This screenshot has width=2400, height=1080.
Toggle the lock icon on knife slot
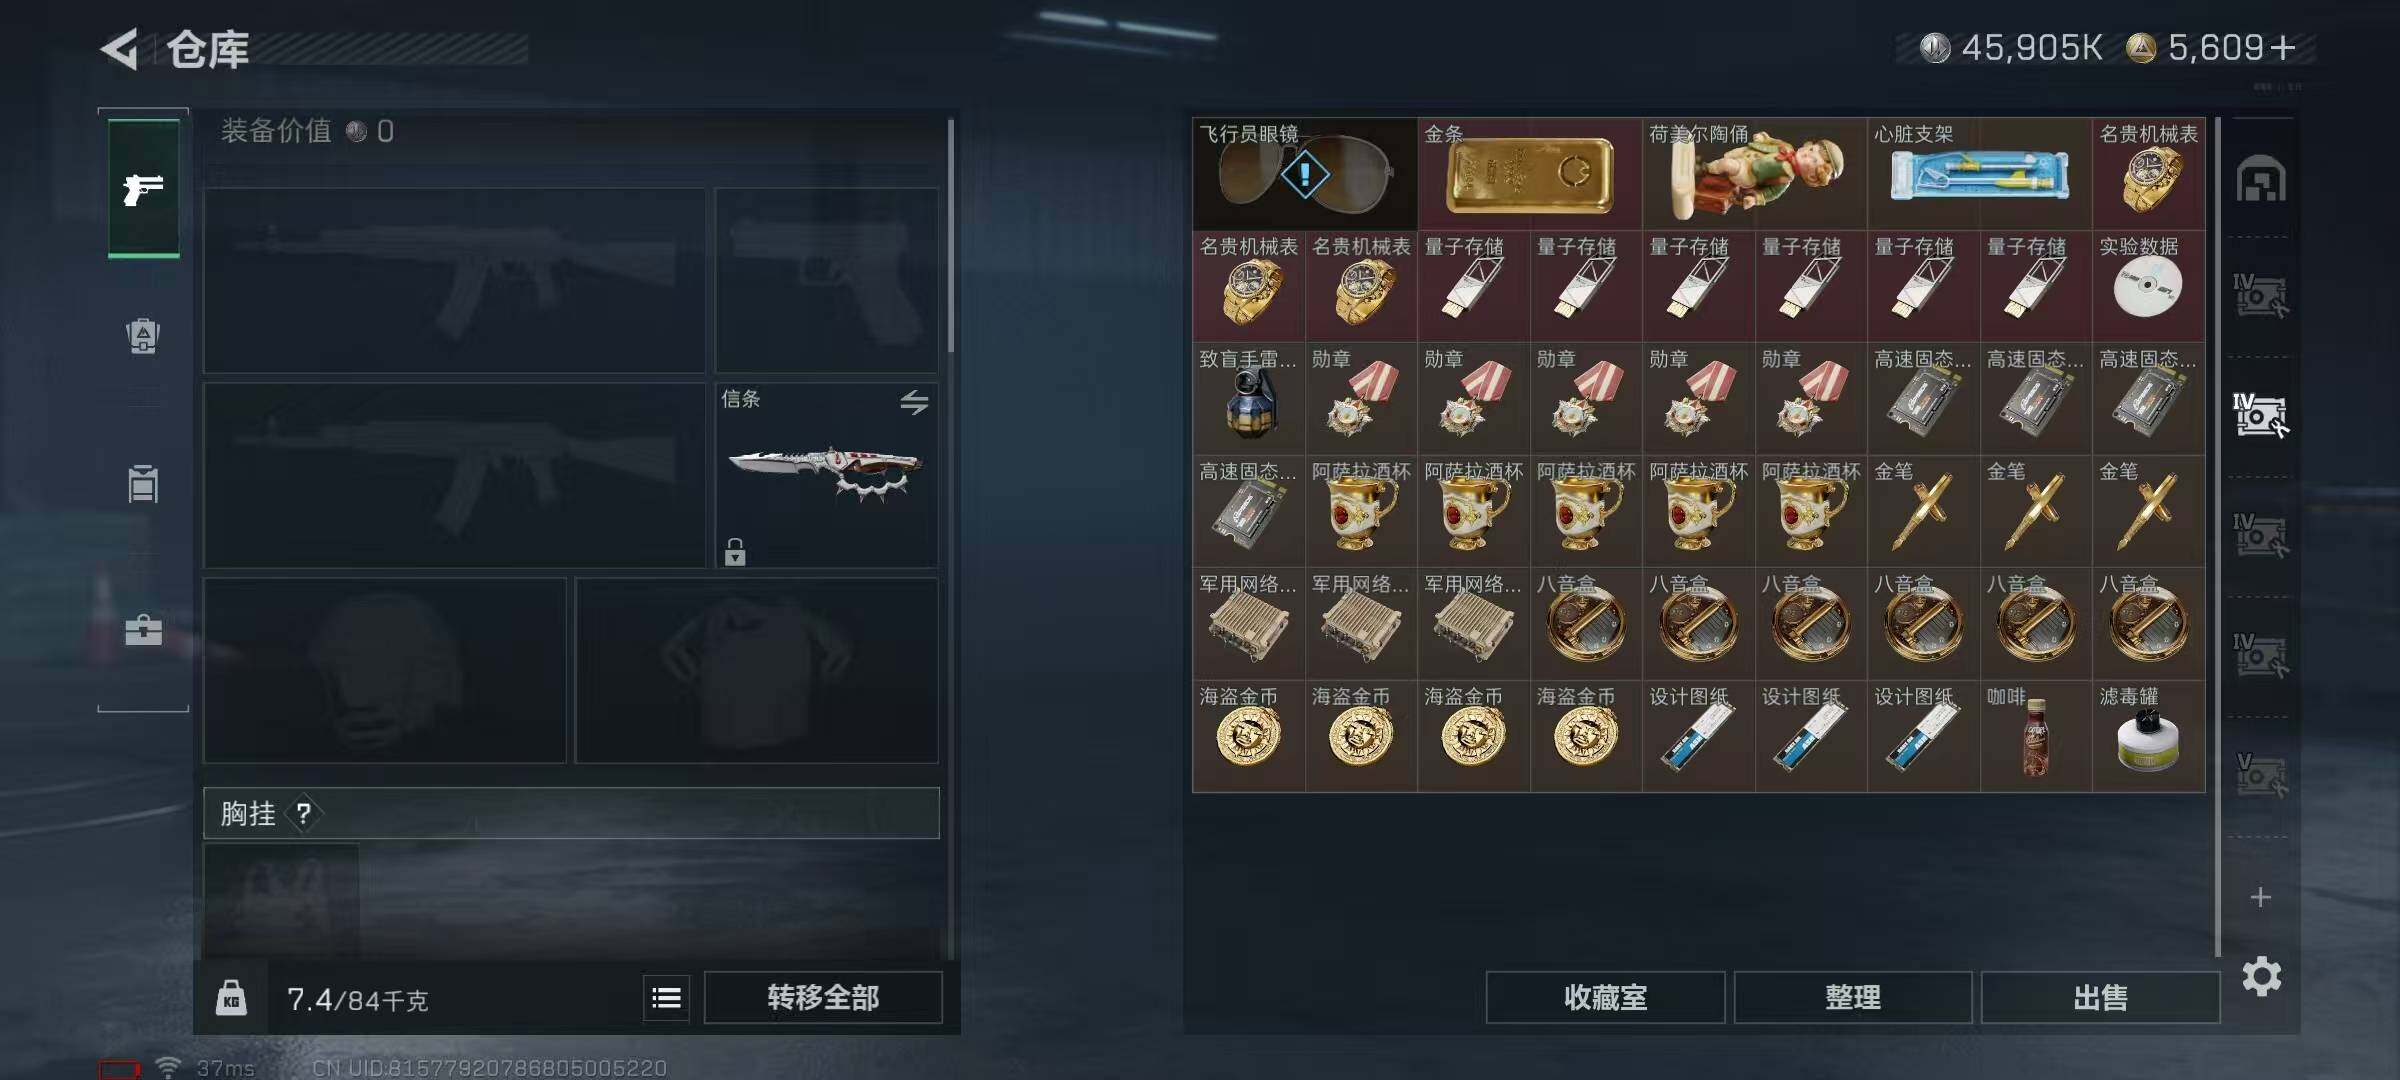click(x=735, y=551)
